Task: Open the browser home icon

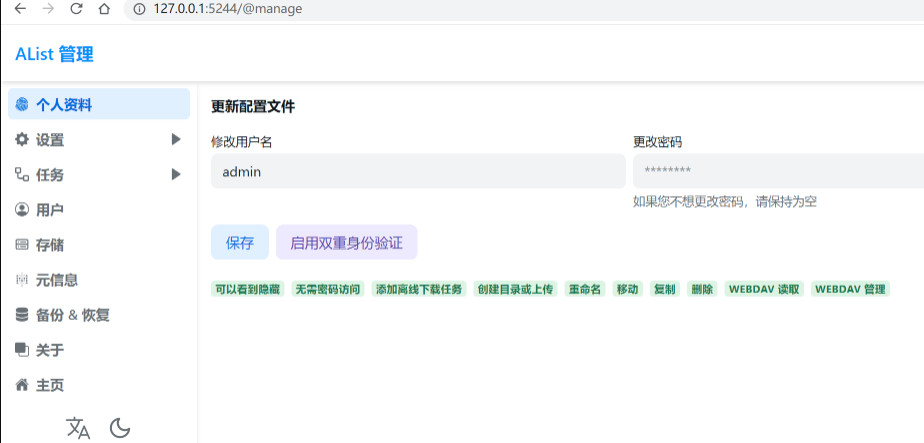Action: (104, 9)
